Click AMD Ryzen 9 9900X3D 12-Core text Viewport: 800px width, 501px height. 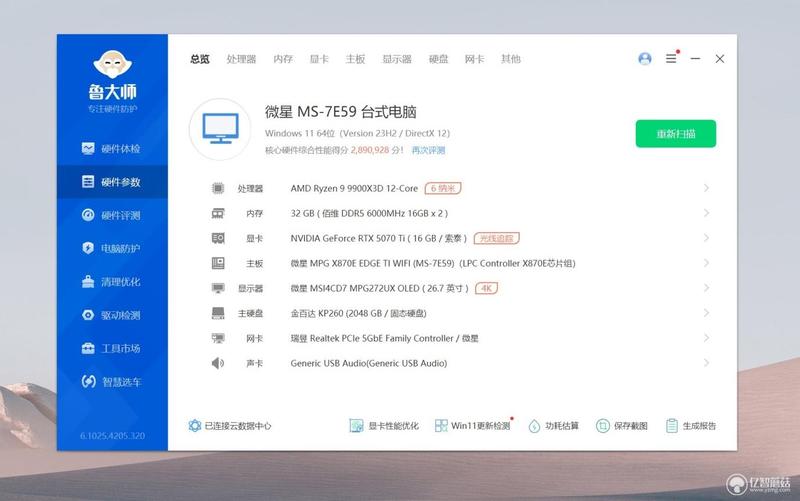pyautogui.click(x=354, y=188)
